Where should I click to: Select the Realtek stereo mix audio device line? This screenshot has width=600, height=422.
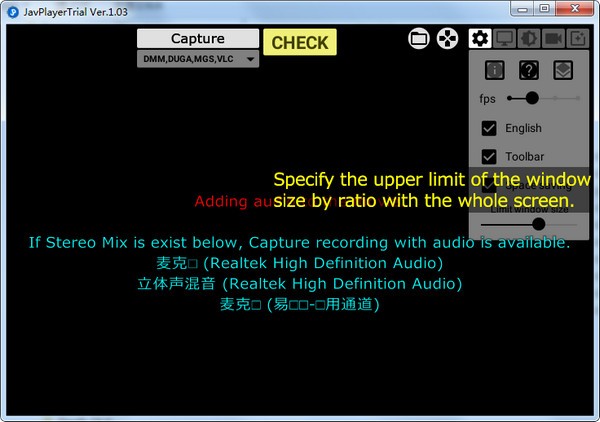300,284
